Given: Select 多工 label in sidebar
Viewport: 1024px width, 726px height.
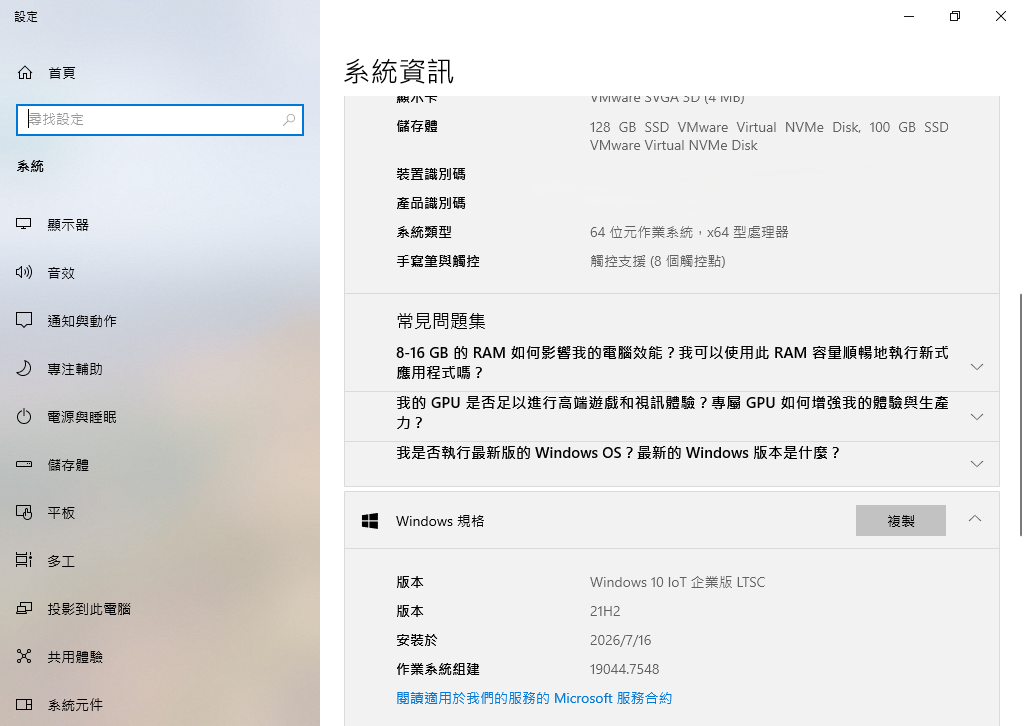Looking at the screenshot, I should (x=61, y=561).
